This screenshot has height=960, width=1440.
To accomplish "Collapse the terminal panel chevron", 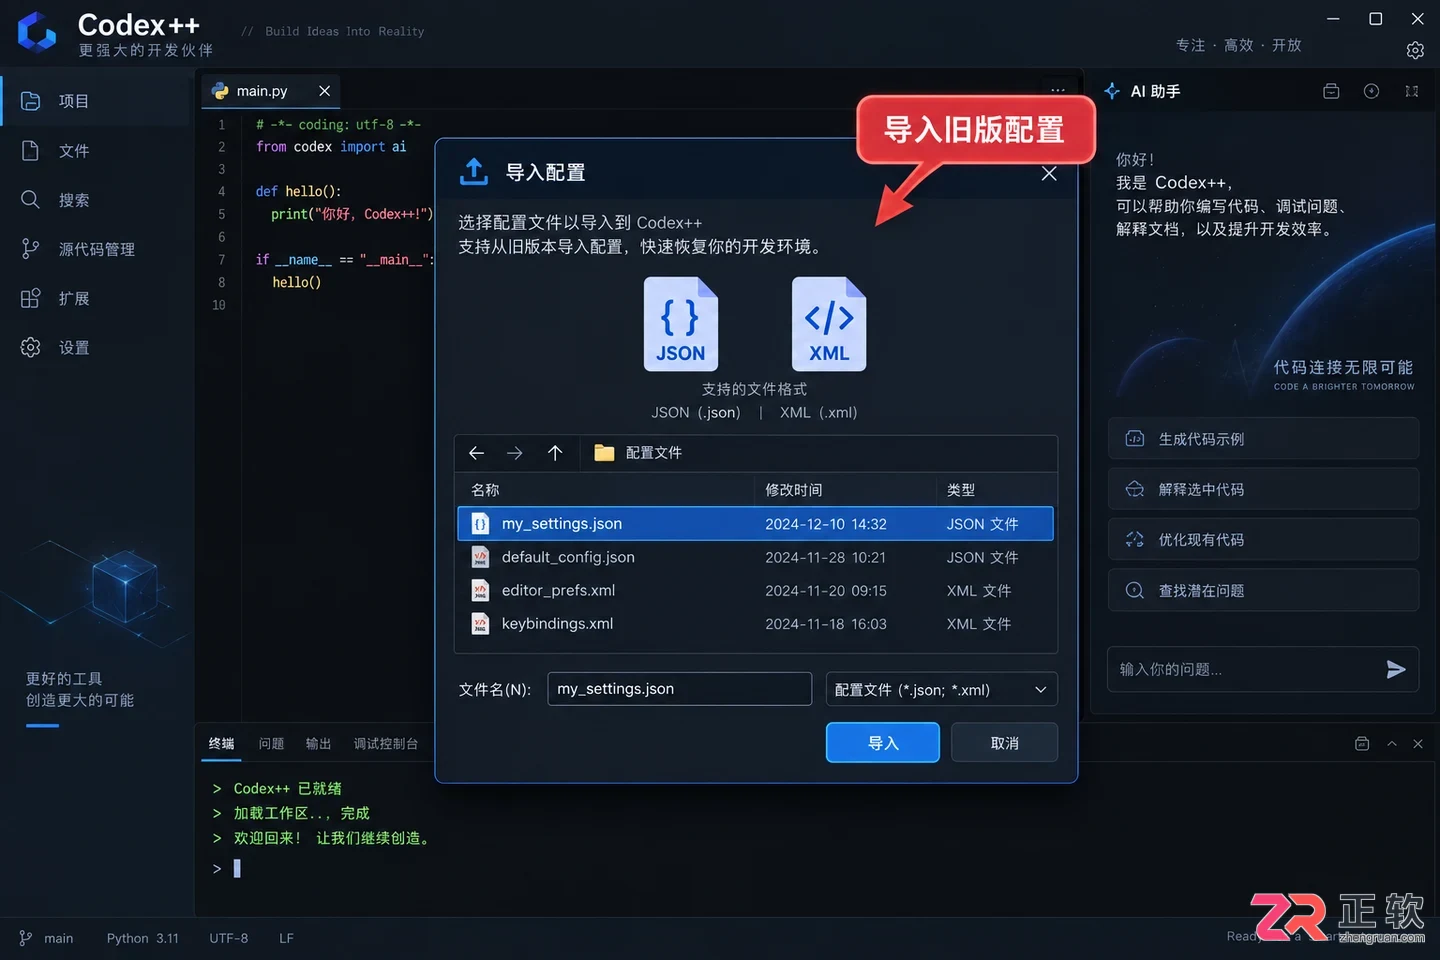I will [1392, 744].
